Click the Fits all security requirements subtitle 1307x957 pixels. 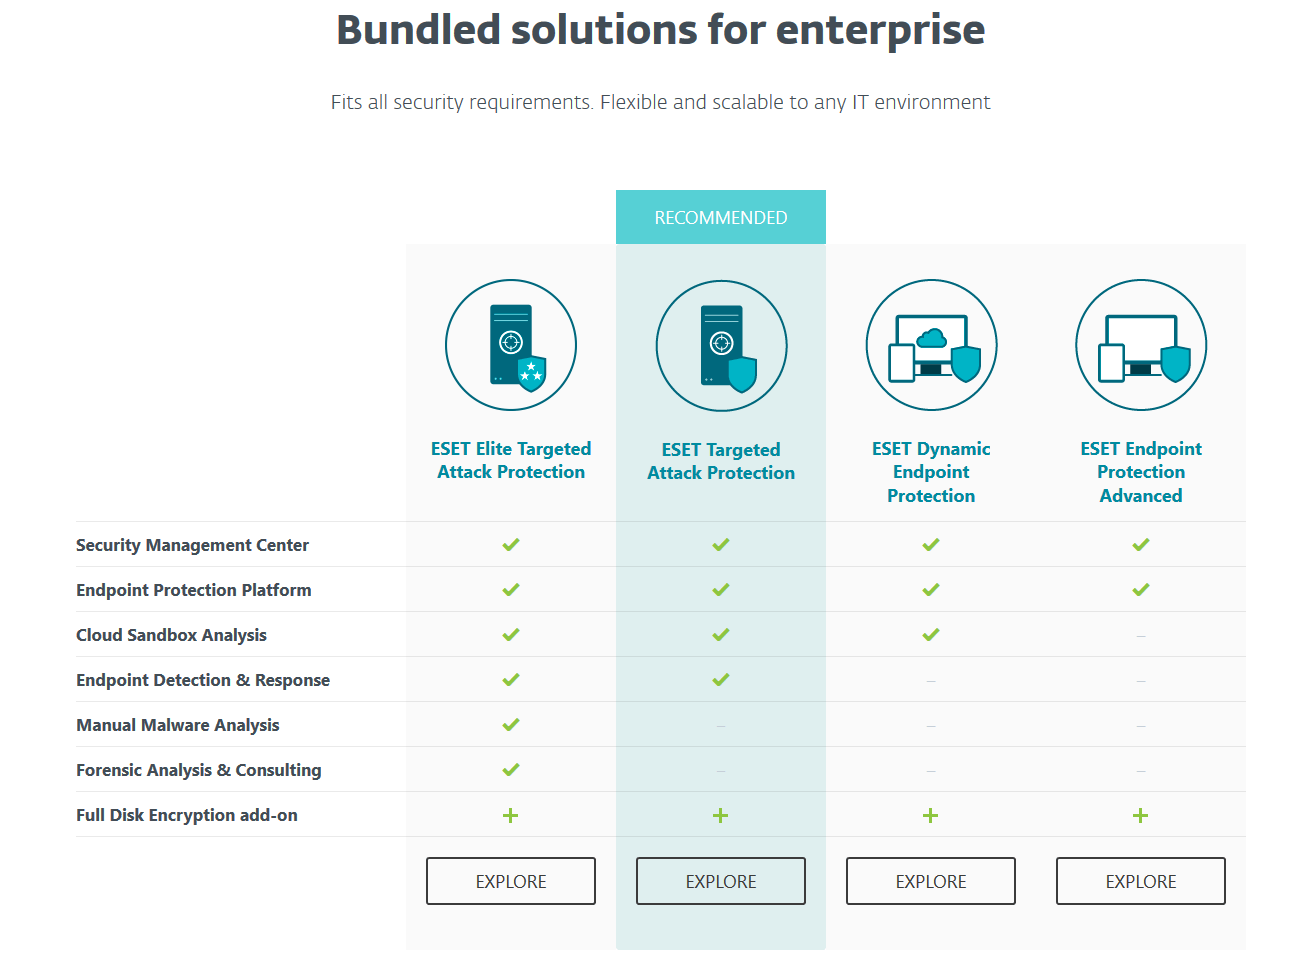point(661,102)
